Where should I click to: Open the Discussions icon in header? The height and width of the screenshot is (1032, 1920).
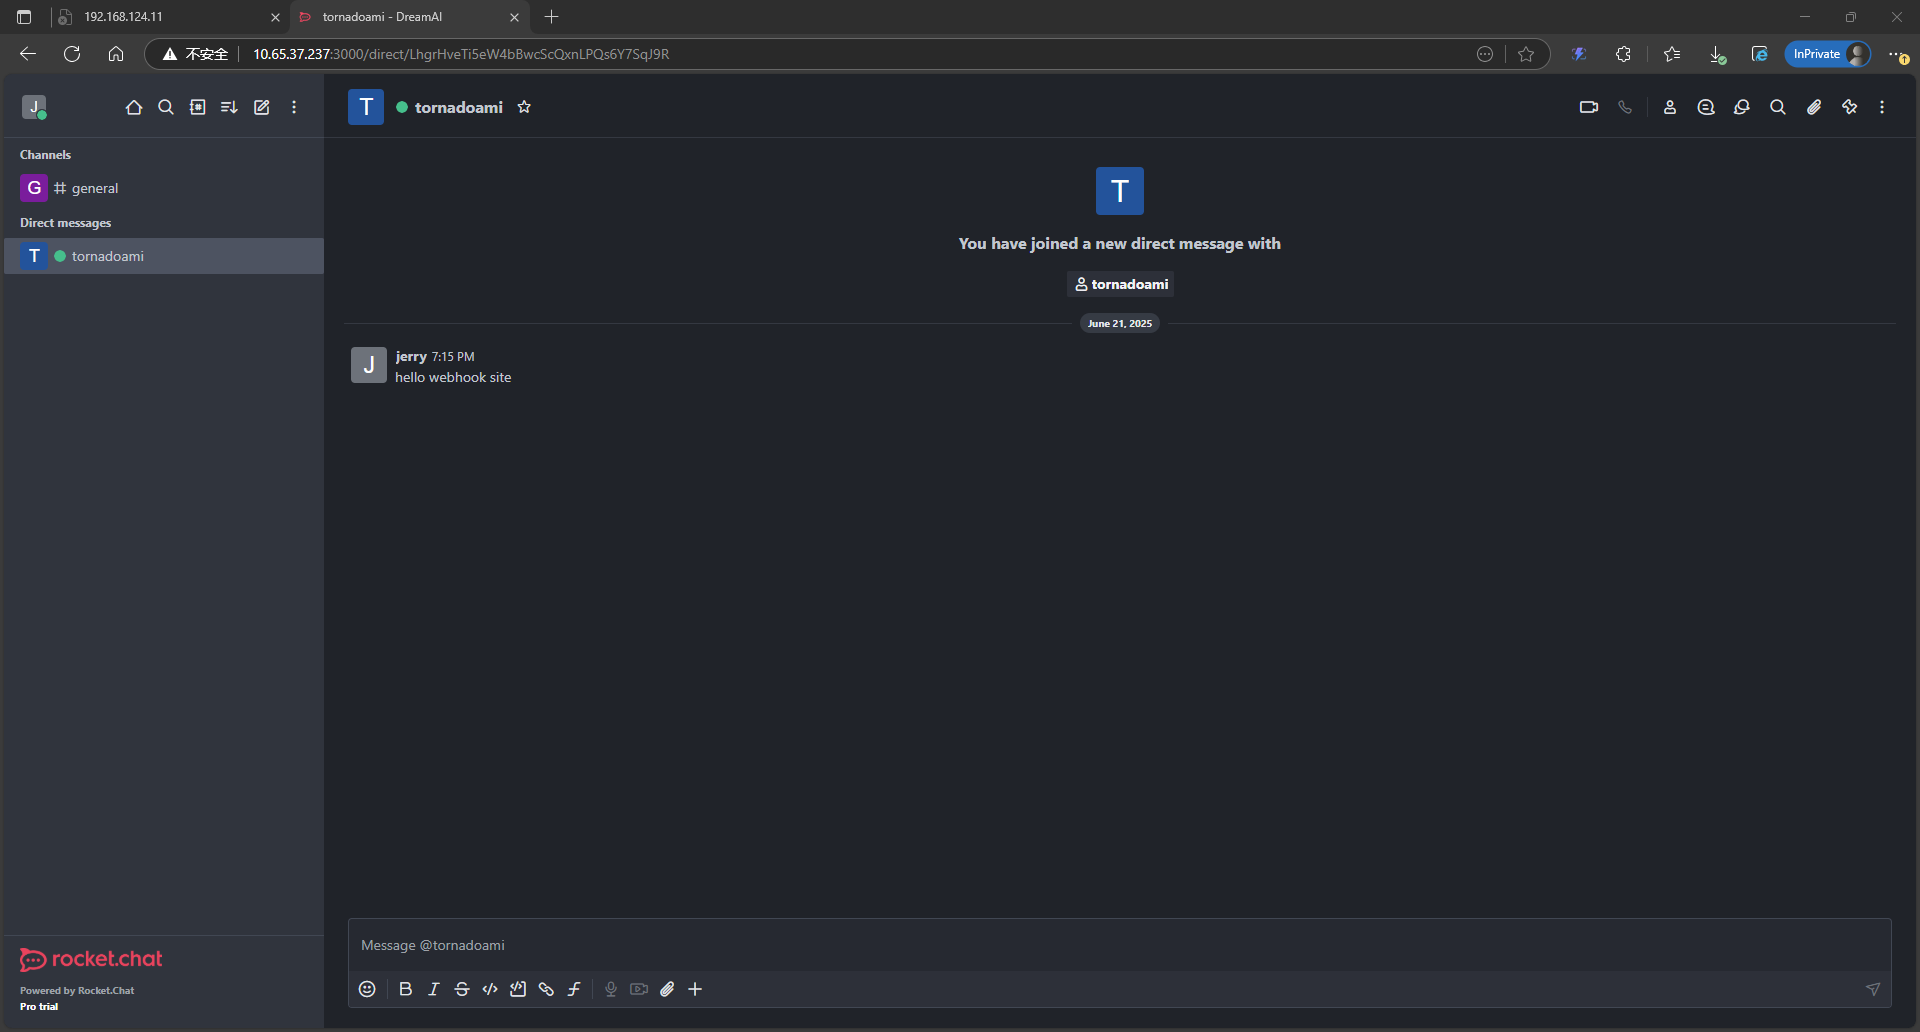1742,107
